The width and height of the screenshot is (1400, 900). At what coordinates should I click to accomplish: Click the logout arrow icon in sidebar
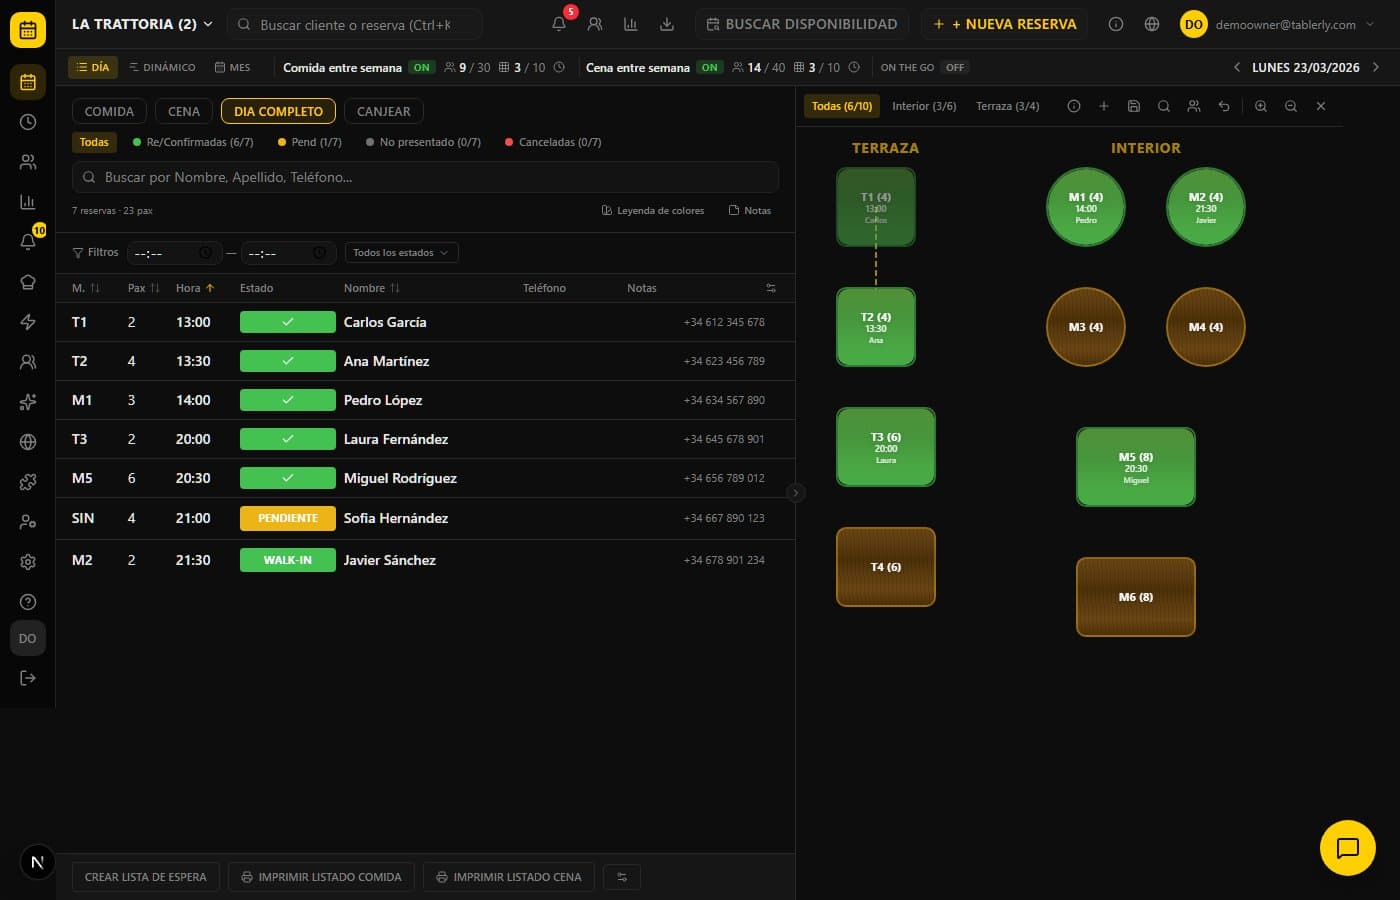tap(28, 678)
